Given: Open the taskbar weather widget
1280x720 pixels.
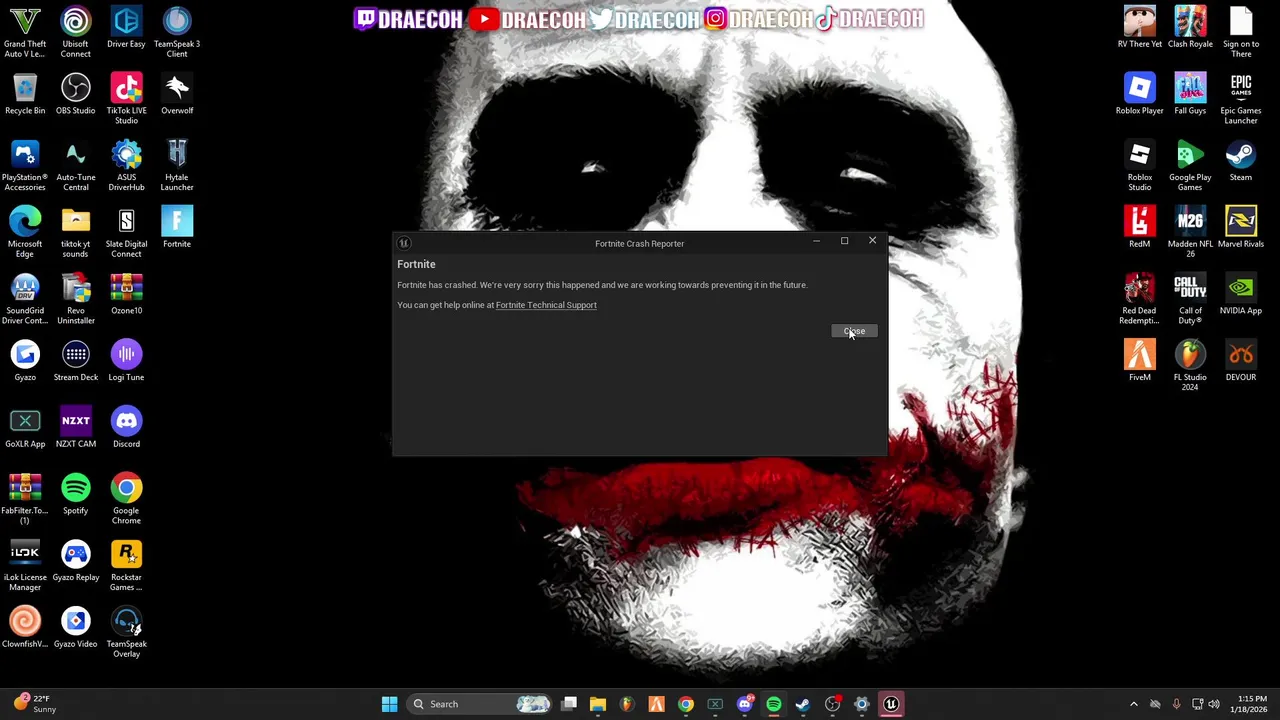Looking at the screenshot, I should (x=34, y=704).
